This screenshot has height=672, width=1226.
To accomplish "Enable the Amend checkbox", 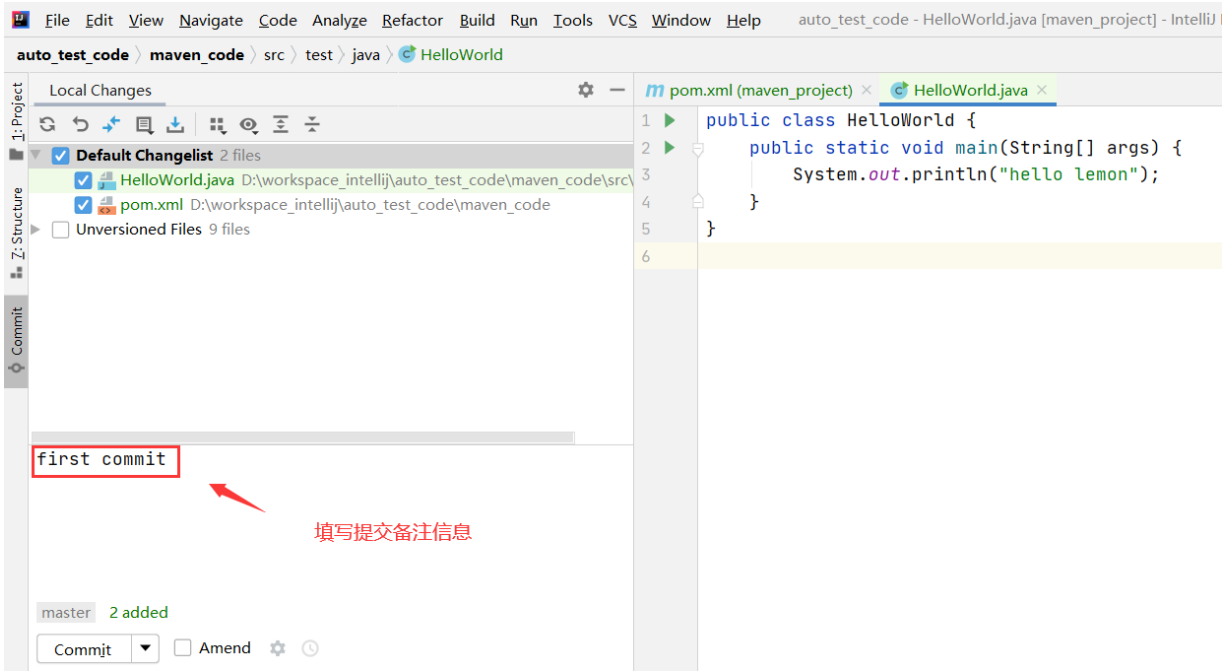I will [182, 648].
